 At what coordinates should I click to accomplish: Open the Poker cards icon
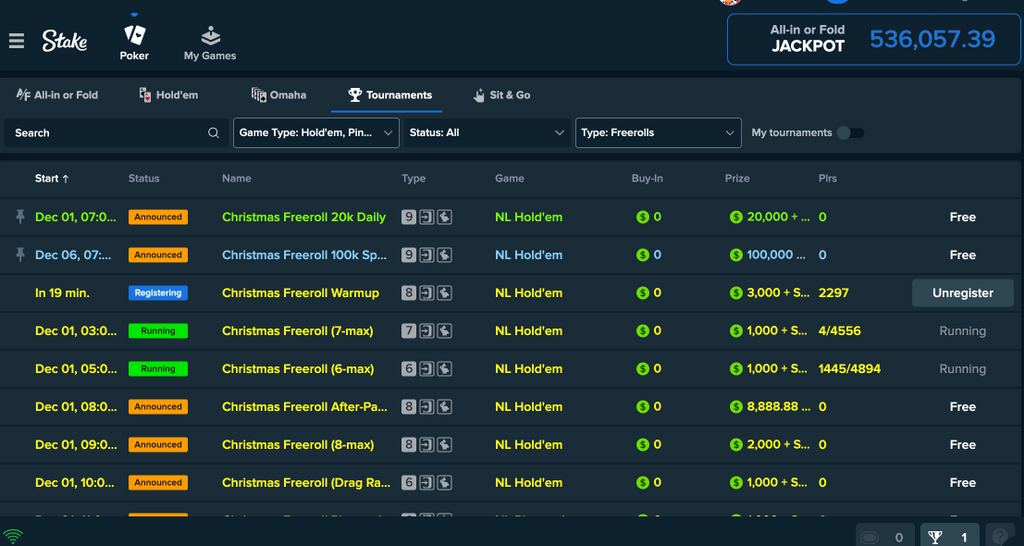(134, 36)
